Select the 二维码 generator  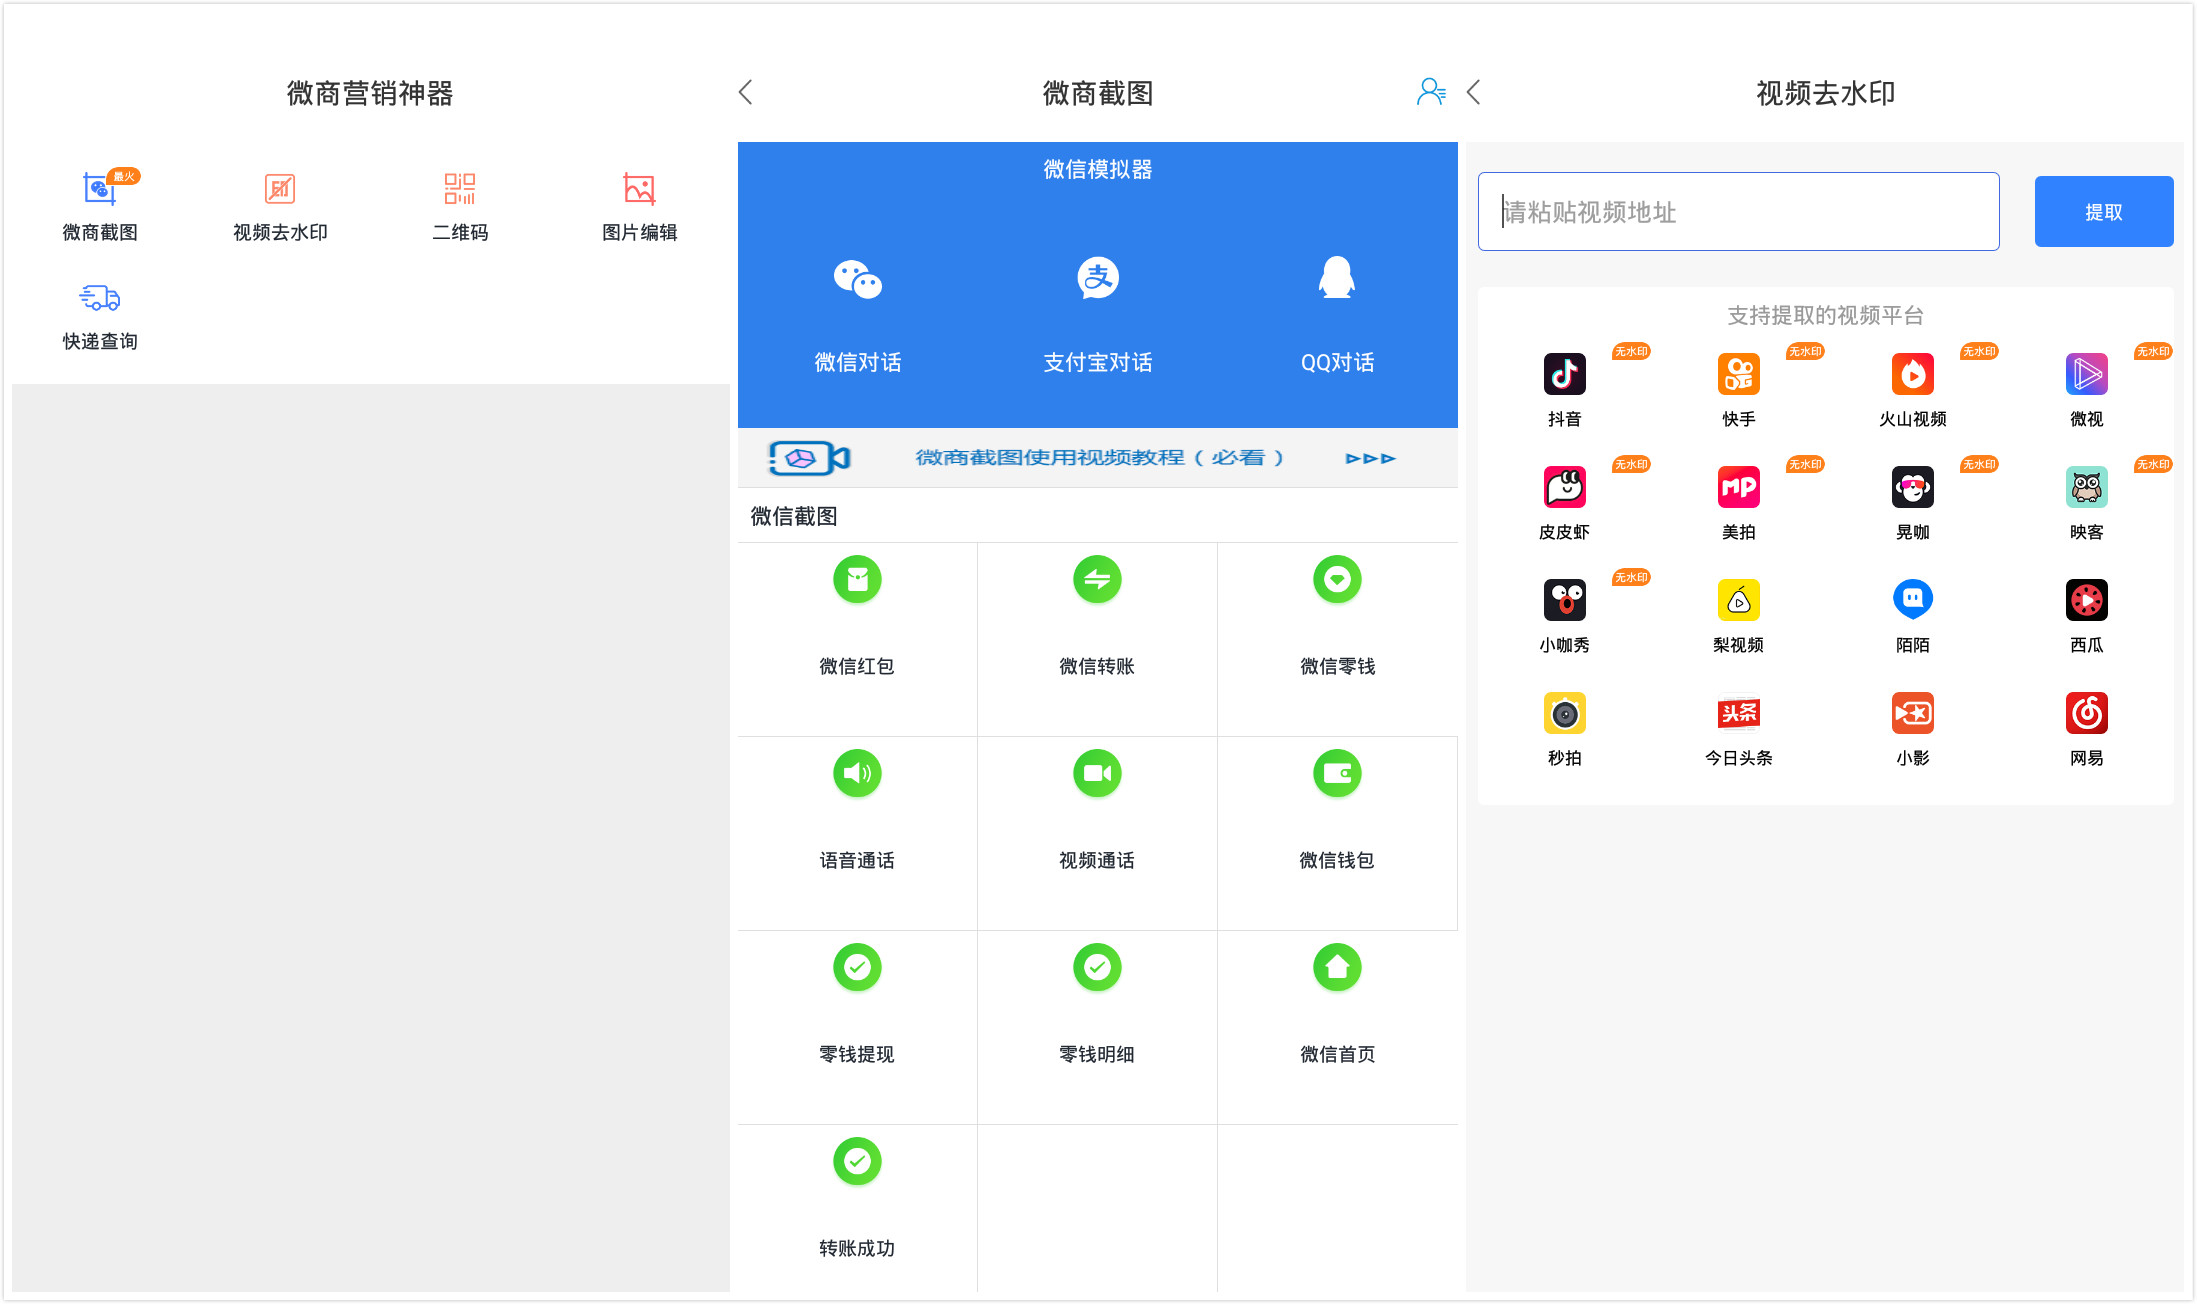coord(460,207)
